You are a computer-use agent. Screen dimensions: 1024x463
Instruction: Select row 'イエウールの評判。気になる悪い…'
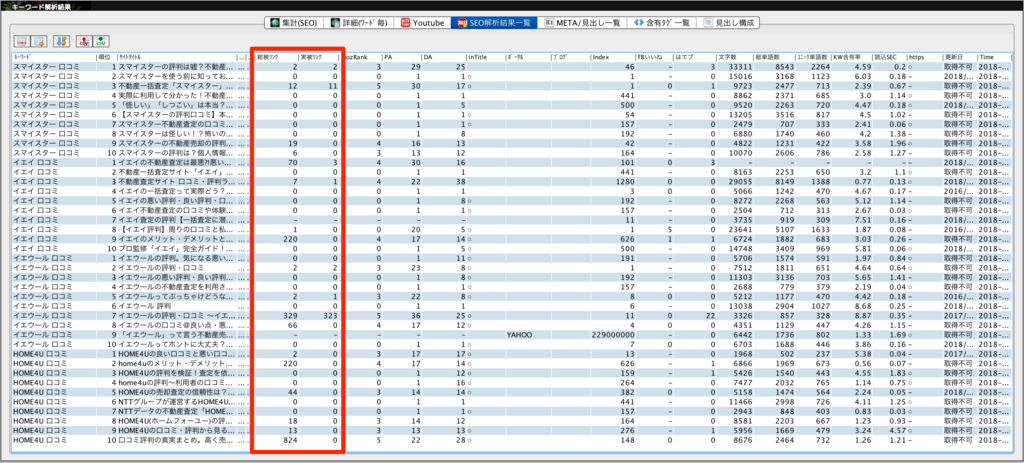coord(511,258)
